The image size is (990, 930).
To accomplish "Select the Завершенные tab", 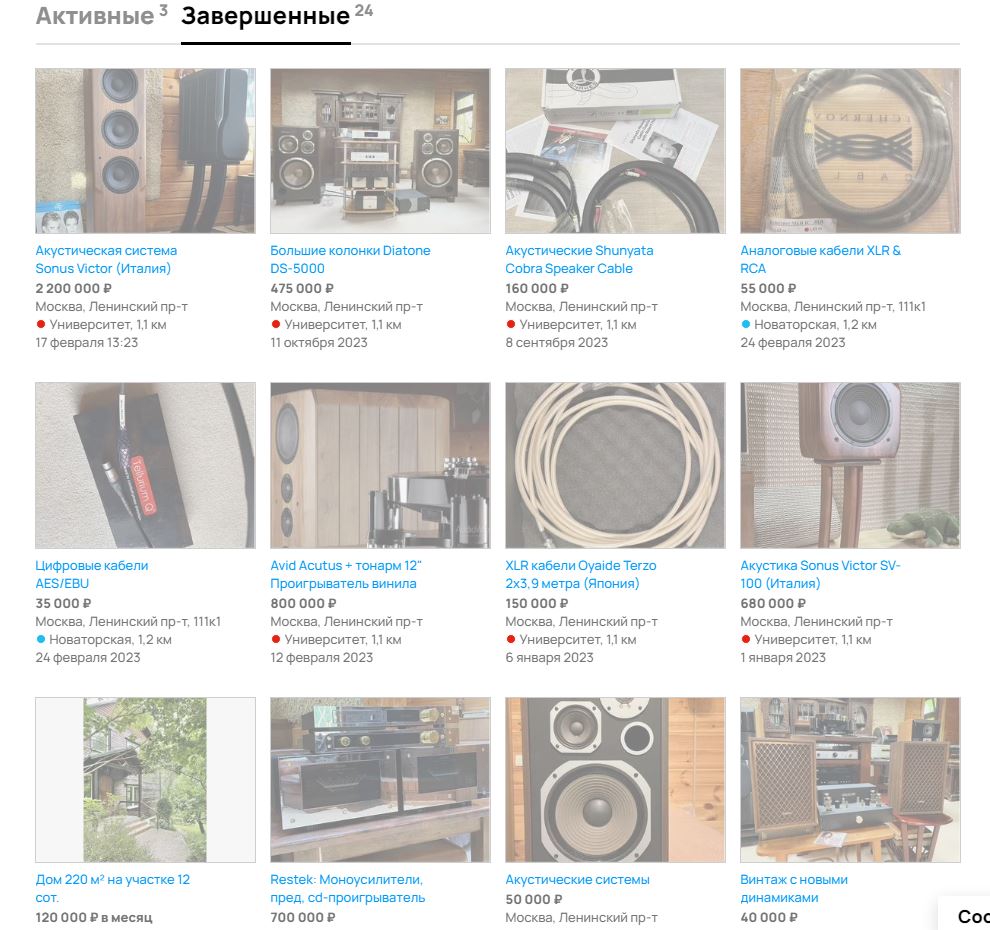I will pos(266,17).
